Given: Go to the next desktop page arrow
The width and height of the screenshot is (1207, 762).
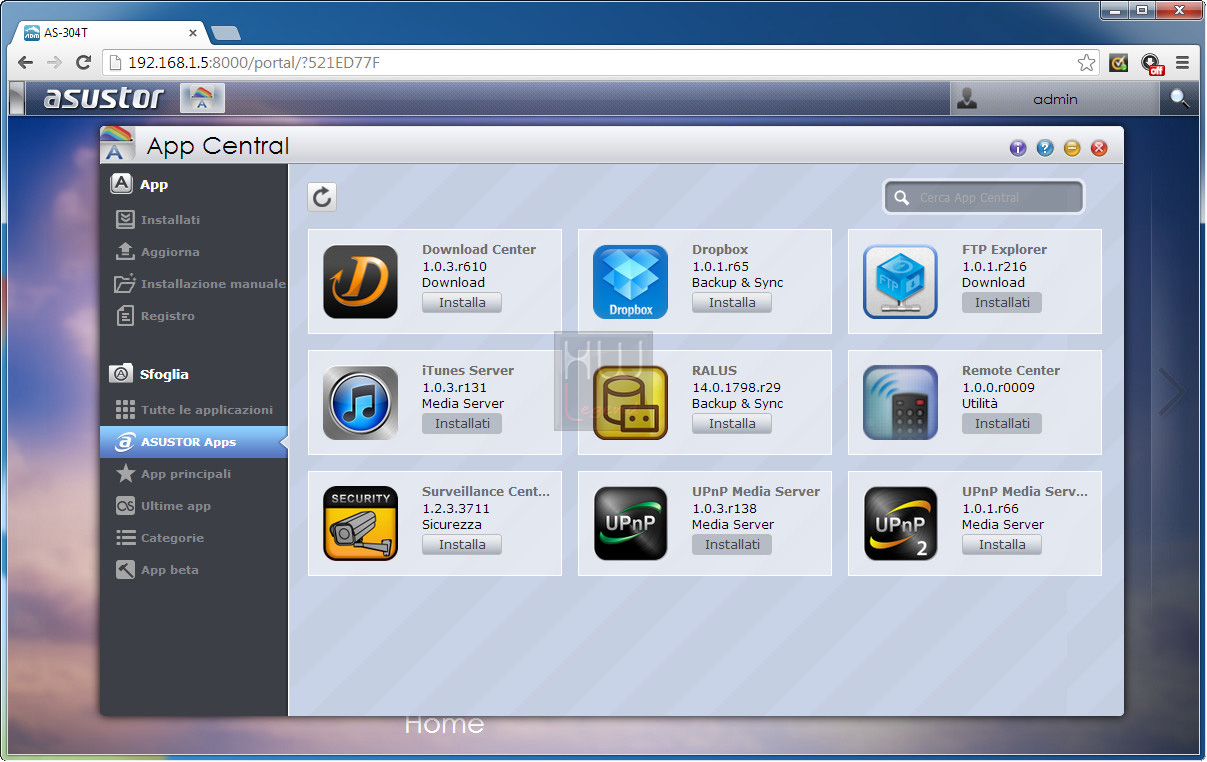Looking at the screenshot, I should [x=1170, y=391].
